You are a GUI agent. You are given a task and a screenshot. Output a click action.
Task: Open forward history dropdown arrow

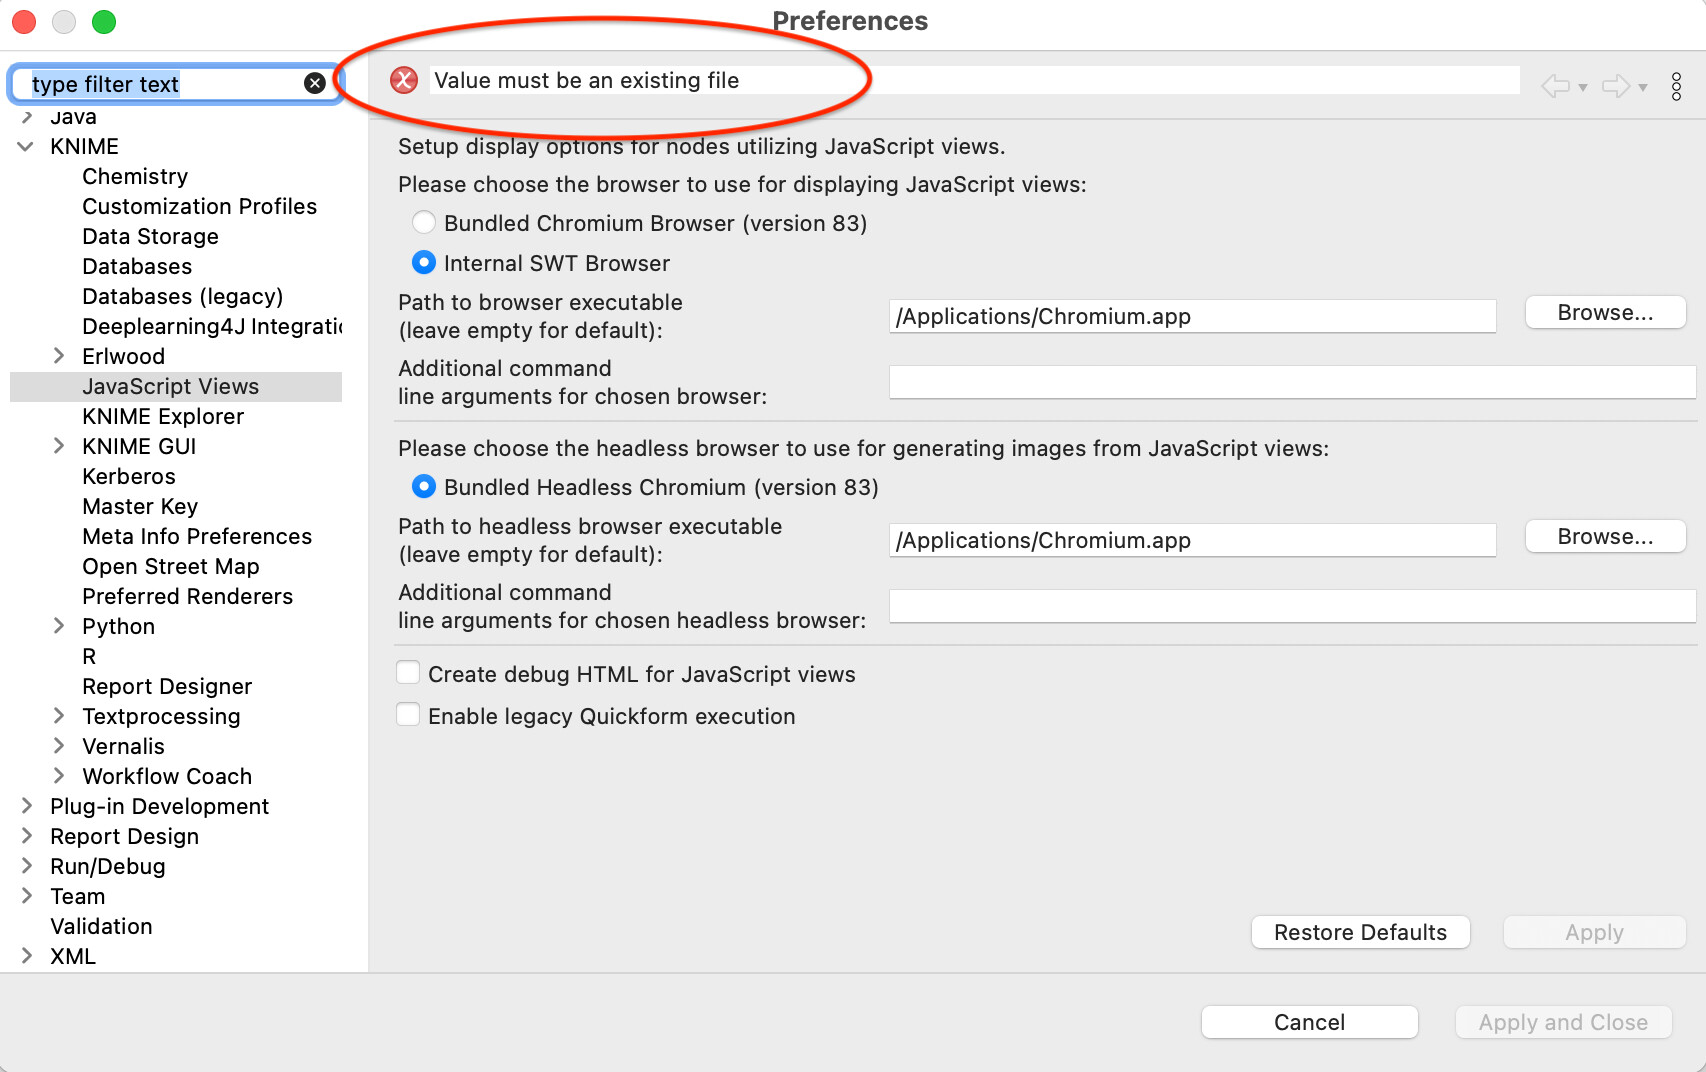coord(1643,88)
